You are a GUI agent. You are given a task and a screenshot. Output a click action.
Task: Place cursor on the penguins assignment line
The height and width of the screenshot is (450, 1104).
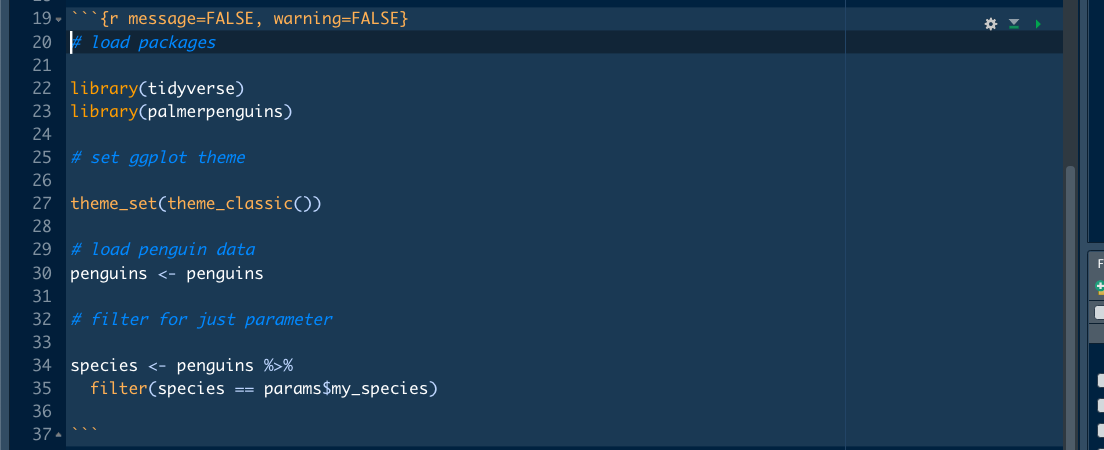click(167, 273)
